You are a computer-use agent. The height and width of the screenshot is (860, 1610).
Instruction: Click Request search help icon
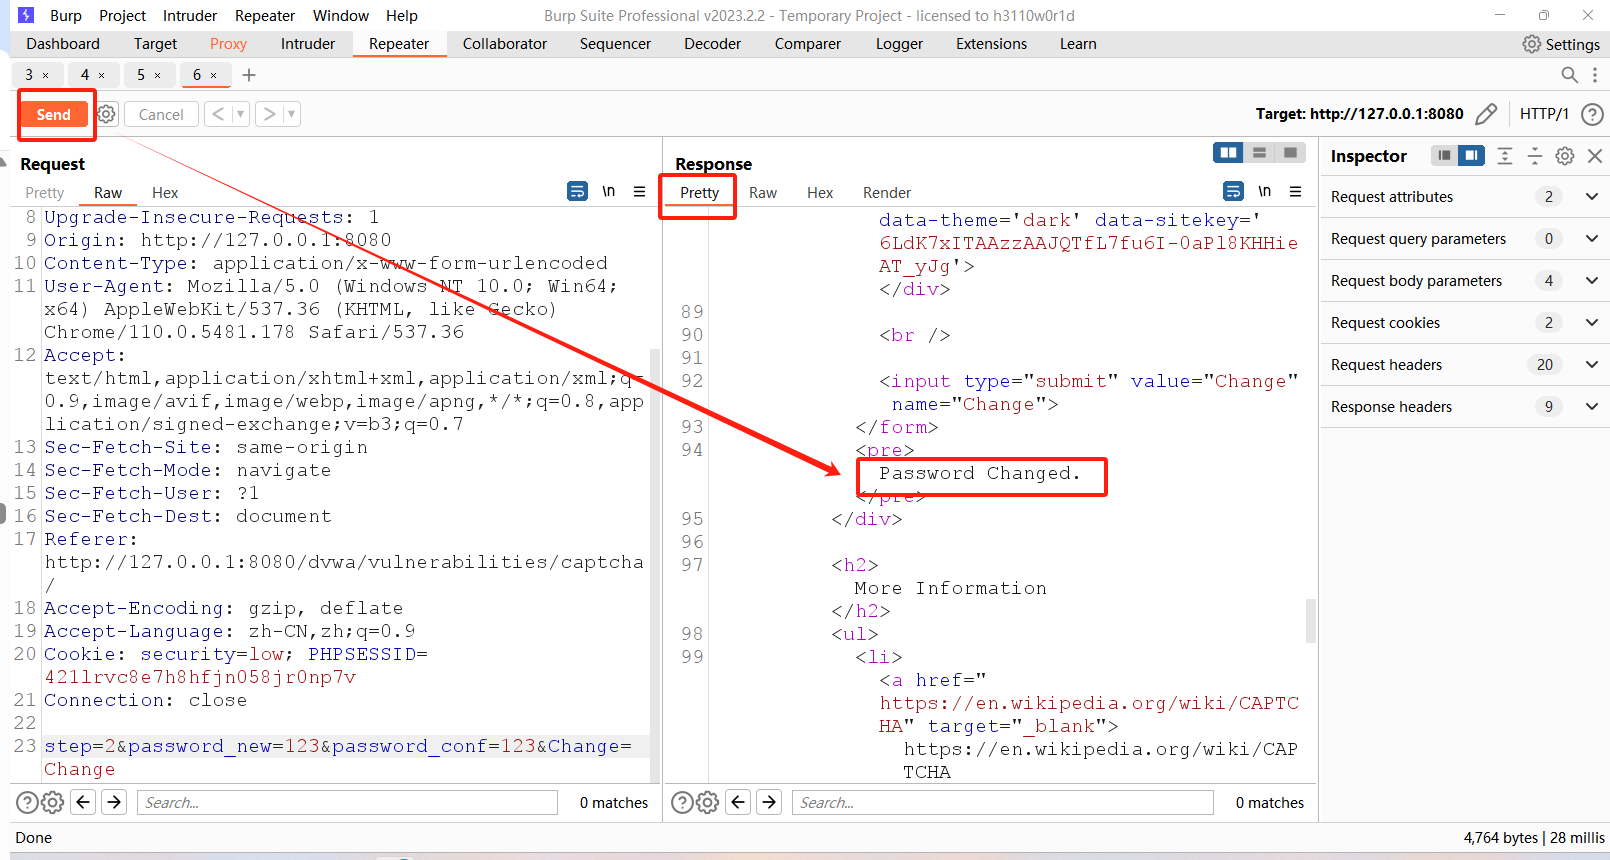point(27,802)
